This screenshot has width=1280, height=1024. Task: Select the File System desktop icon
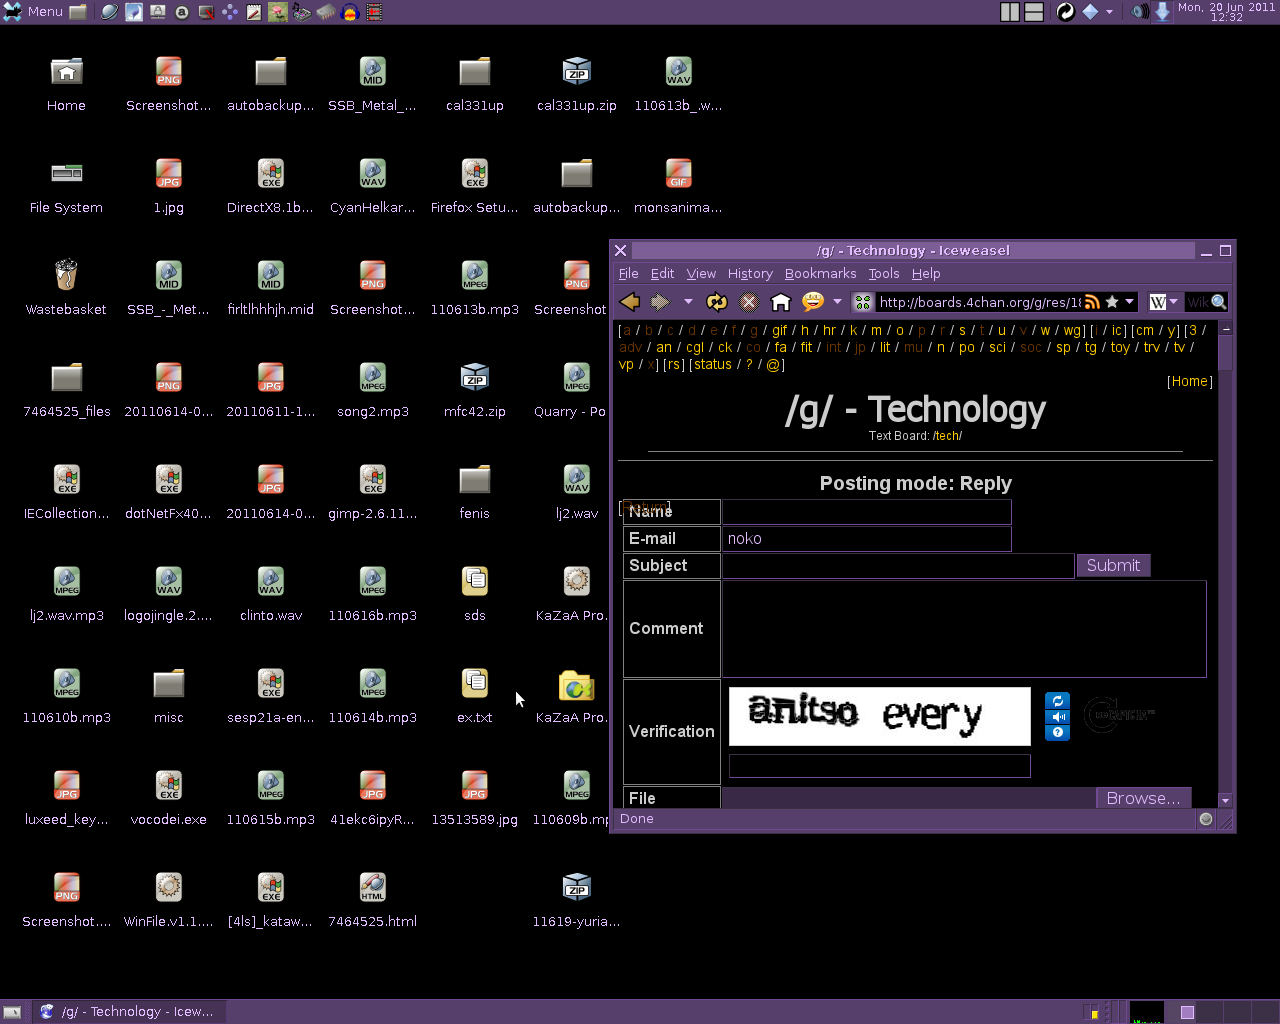click(x=66, y=186)
